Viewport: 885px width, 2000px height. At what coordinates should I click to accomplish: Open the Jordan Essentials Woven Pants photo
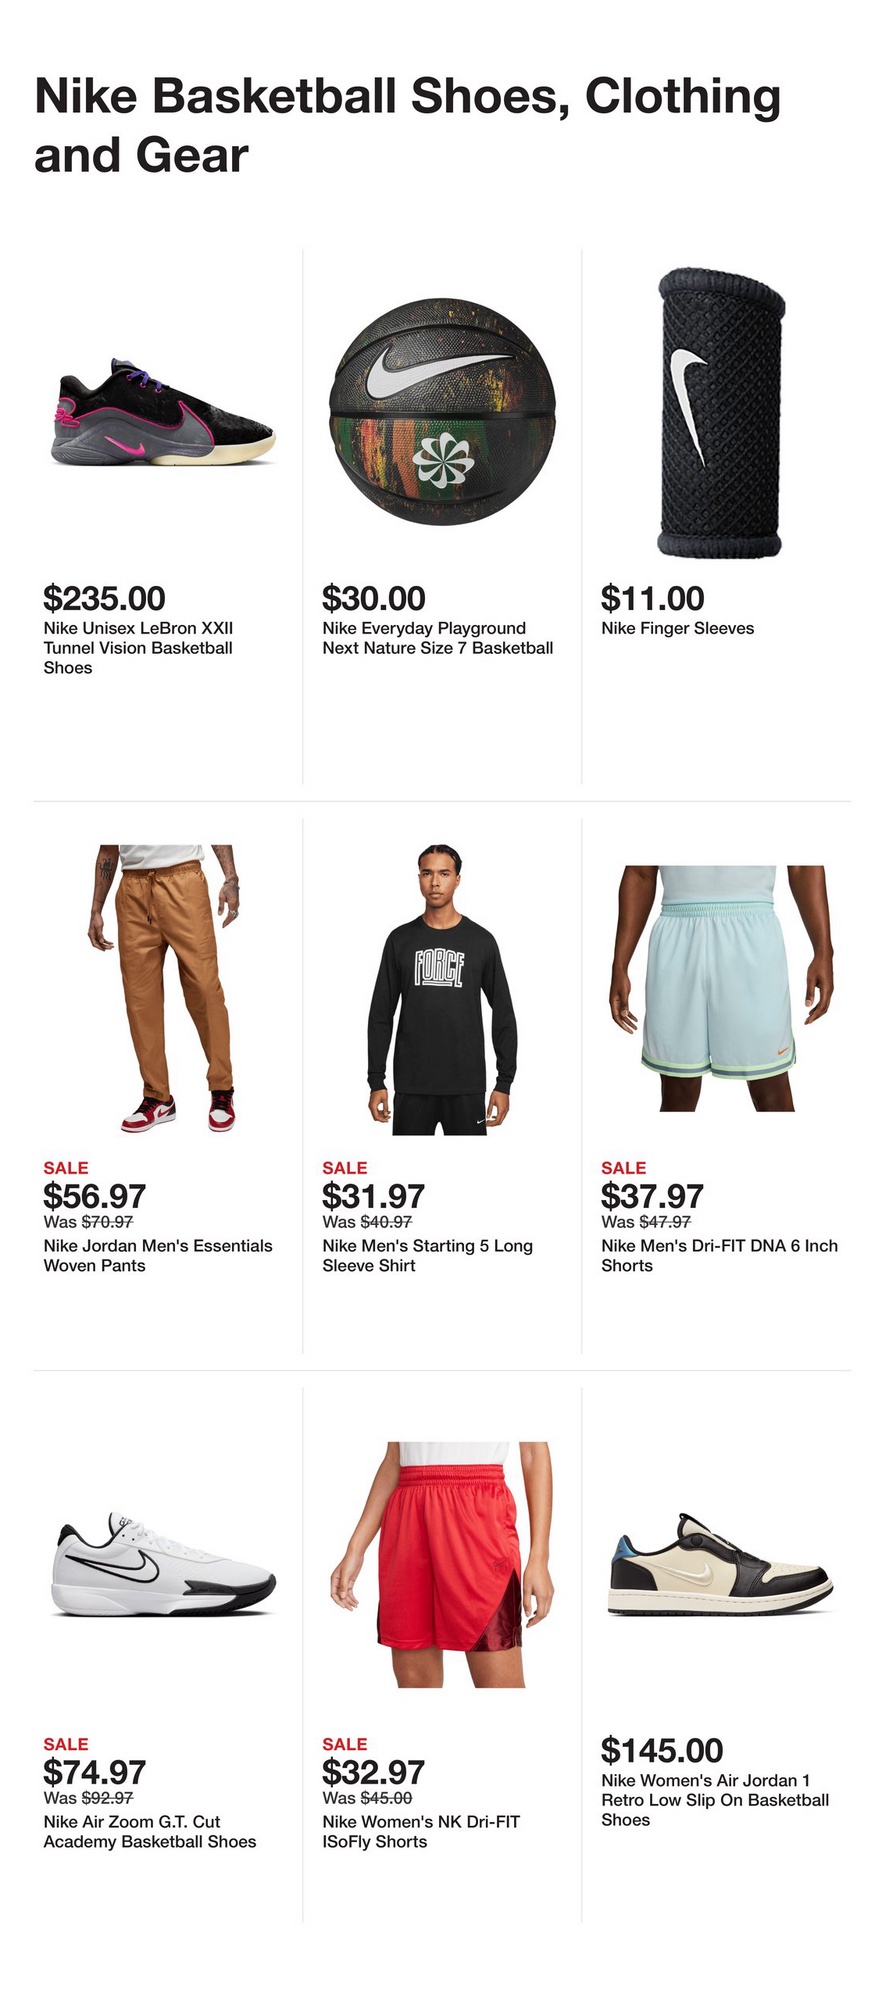[163, 988]
